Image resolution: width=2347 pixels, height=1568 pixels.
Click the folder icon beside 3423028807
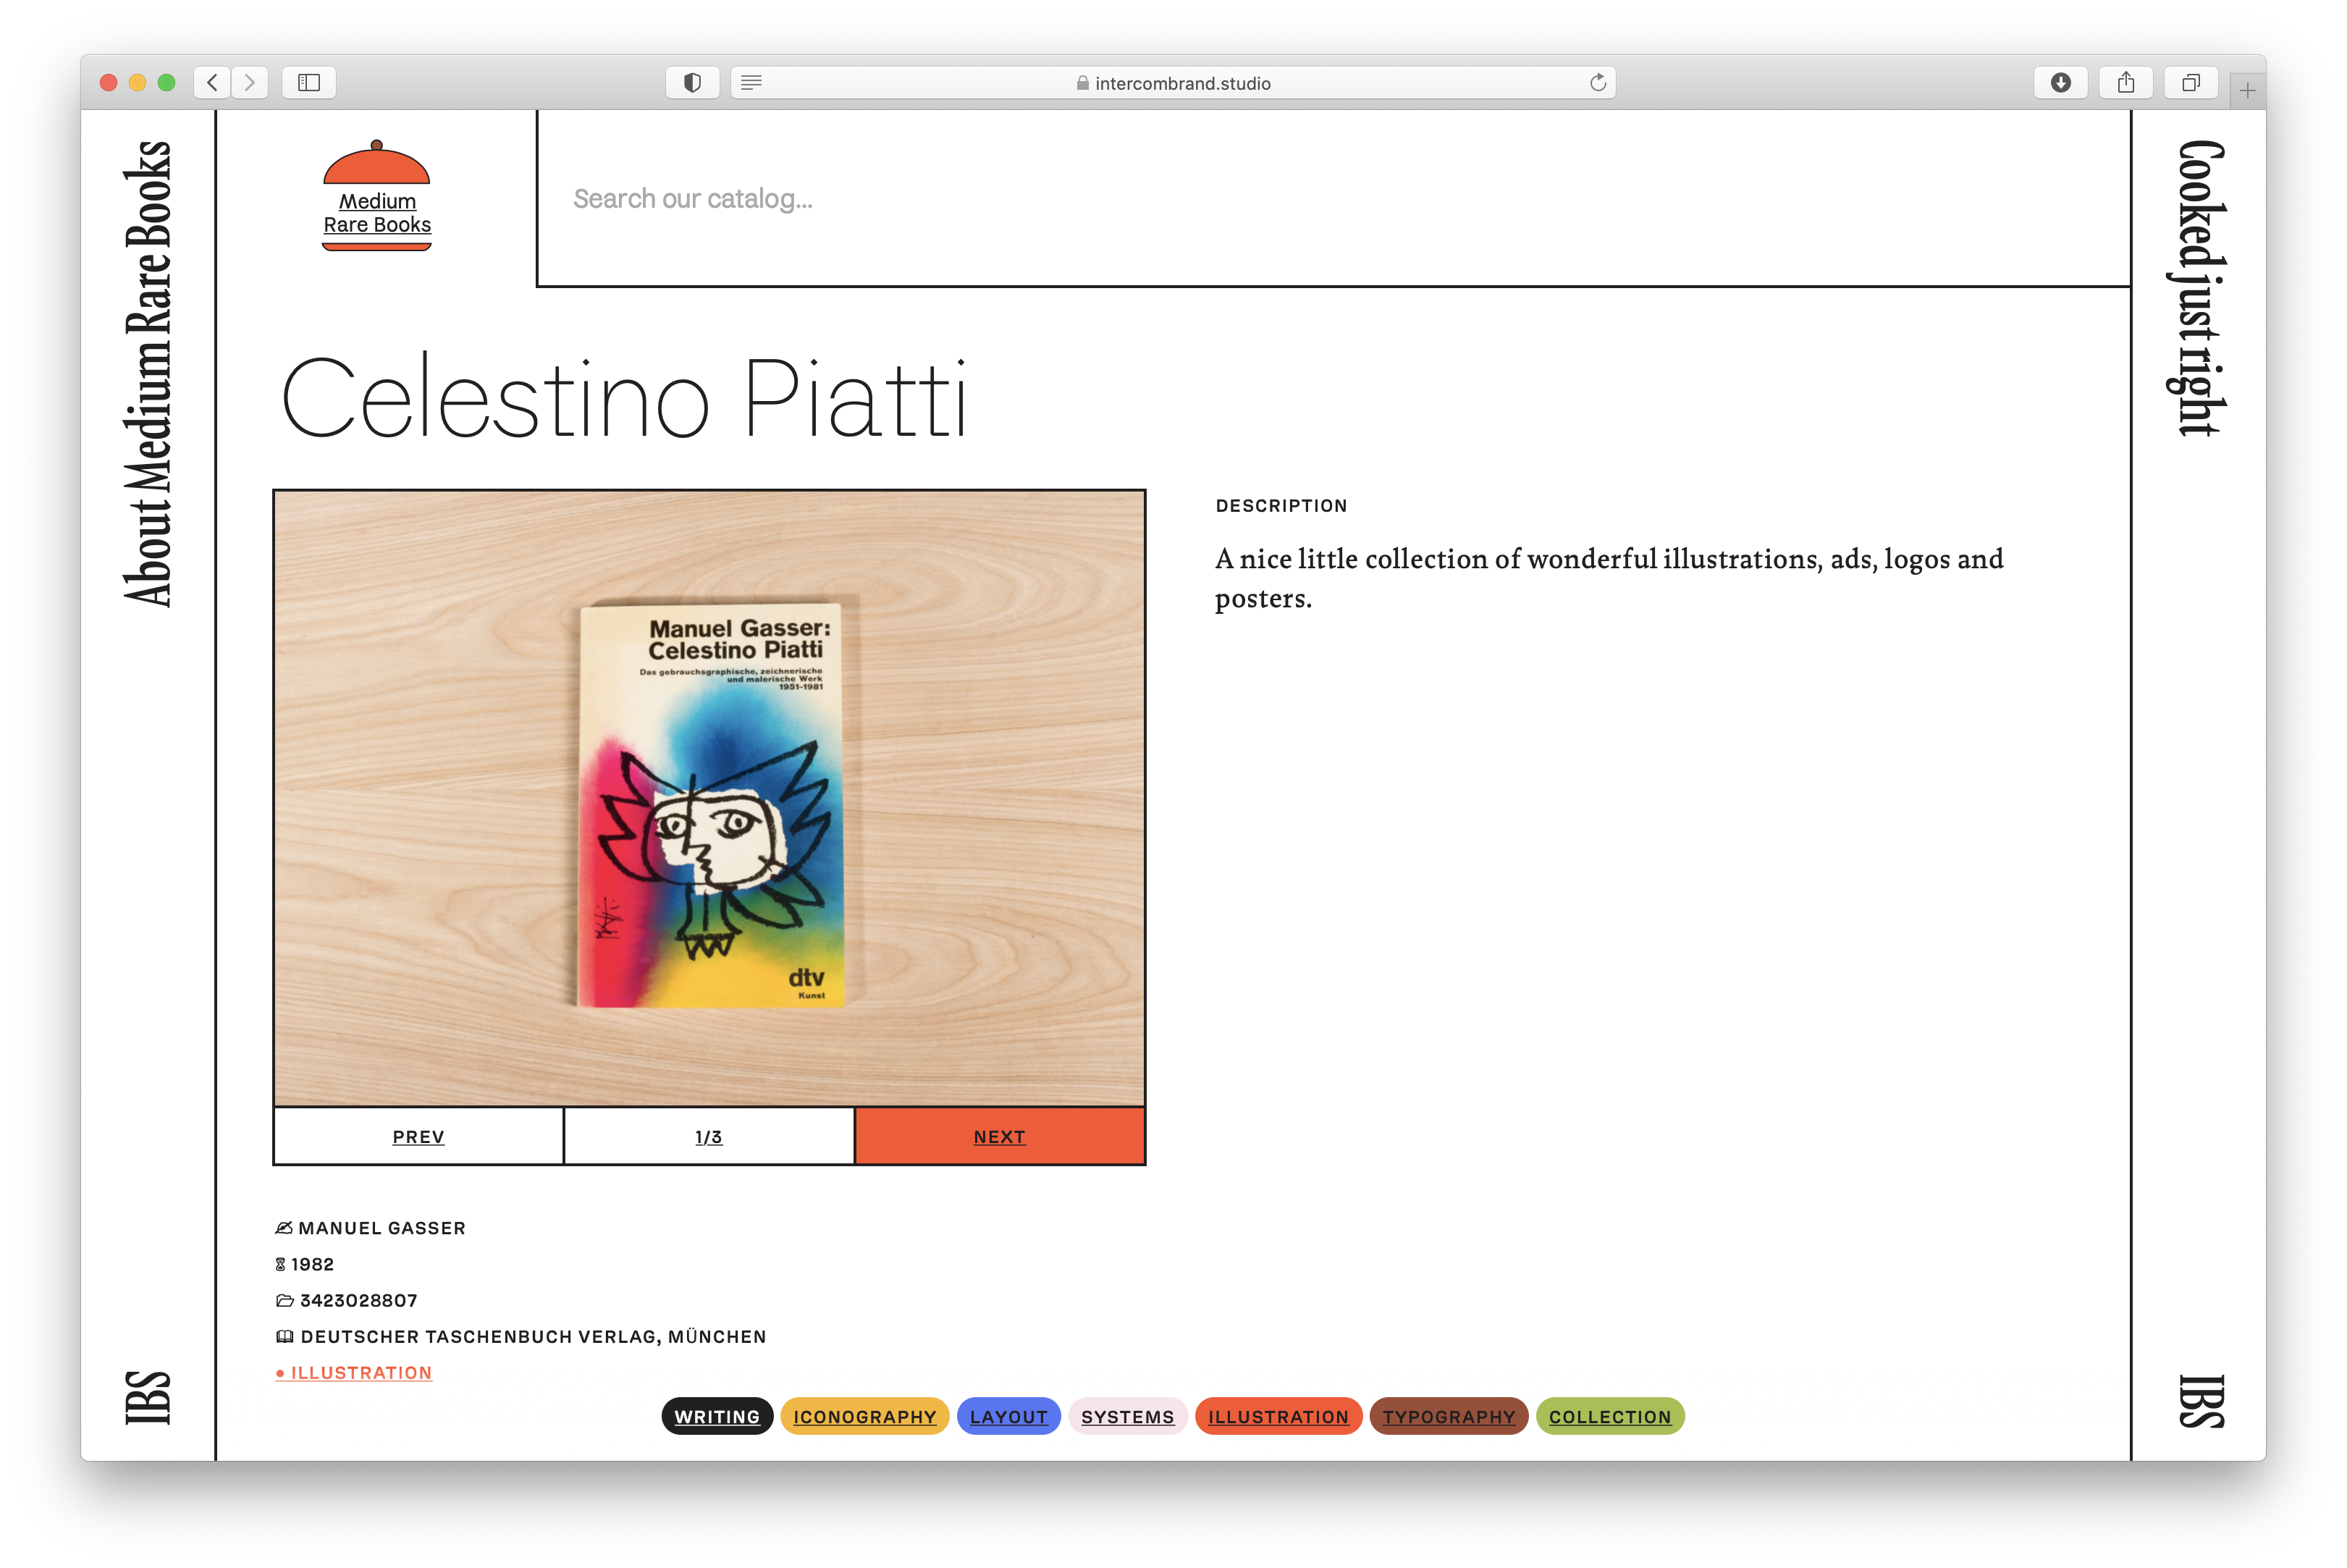(285, 1300)
